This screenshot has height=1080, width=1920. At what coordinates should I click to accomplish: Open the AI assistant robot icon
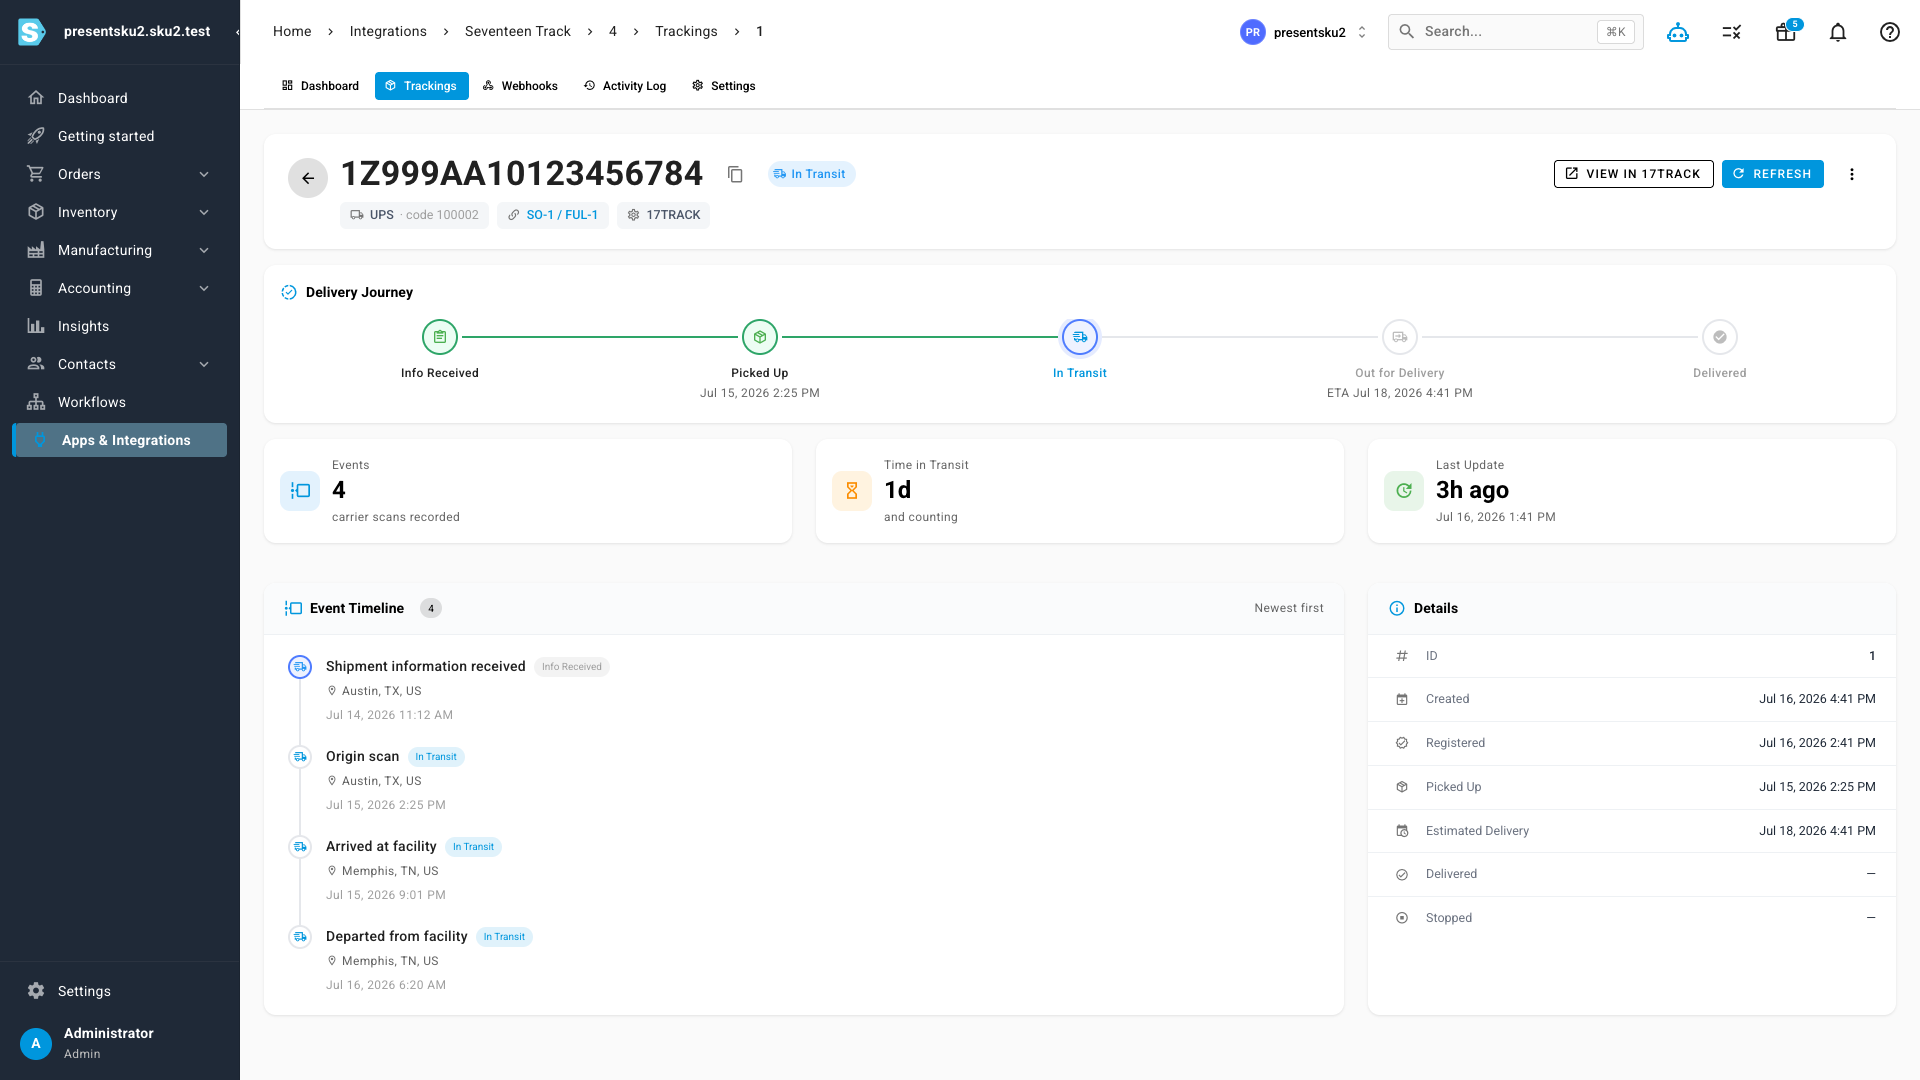click(x=1678, y=32)
